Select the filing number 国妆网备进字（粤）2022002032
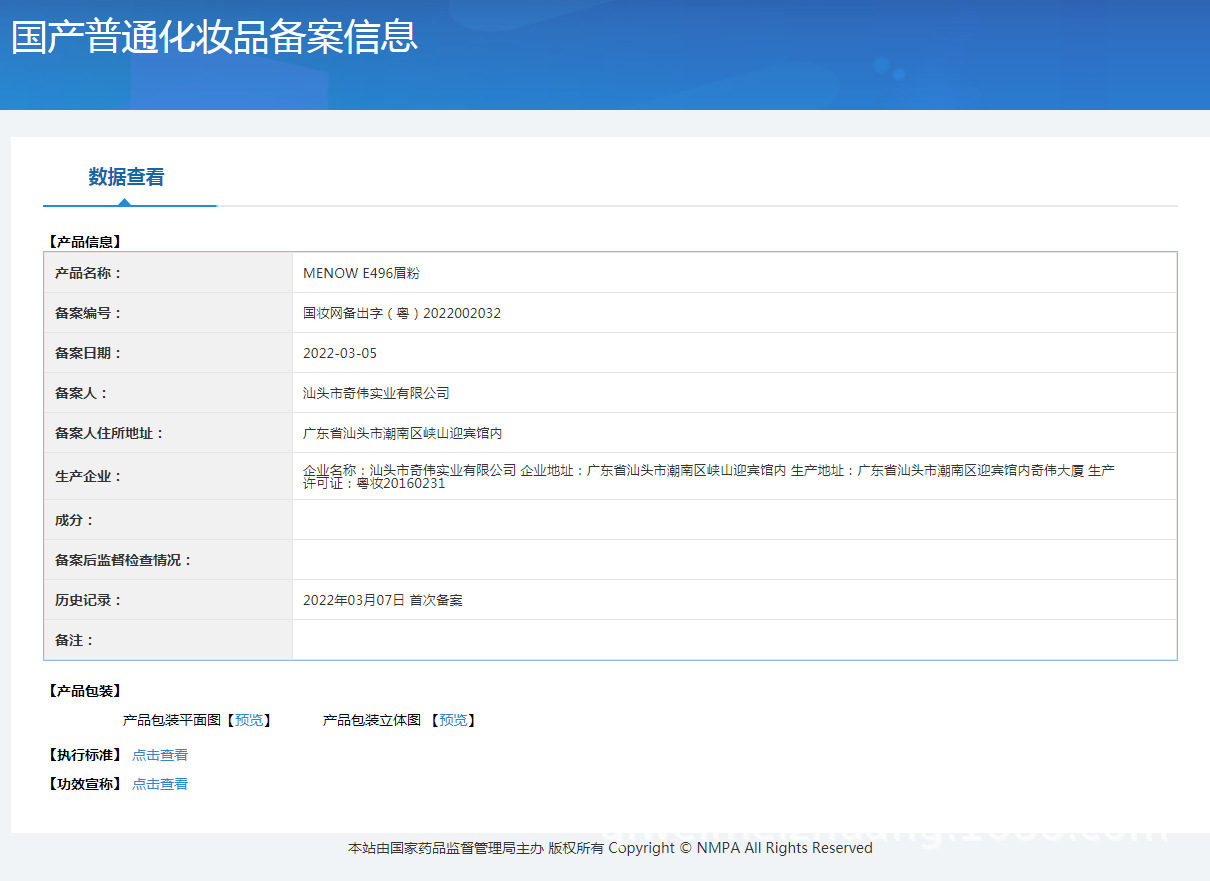The width and height of the screenshot is (1210, 881). click(x=402, y=313)
